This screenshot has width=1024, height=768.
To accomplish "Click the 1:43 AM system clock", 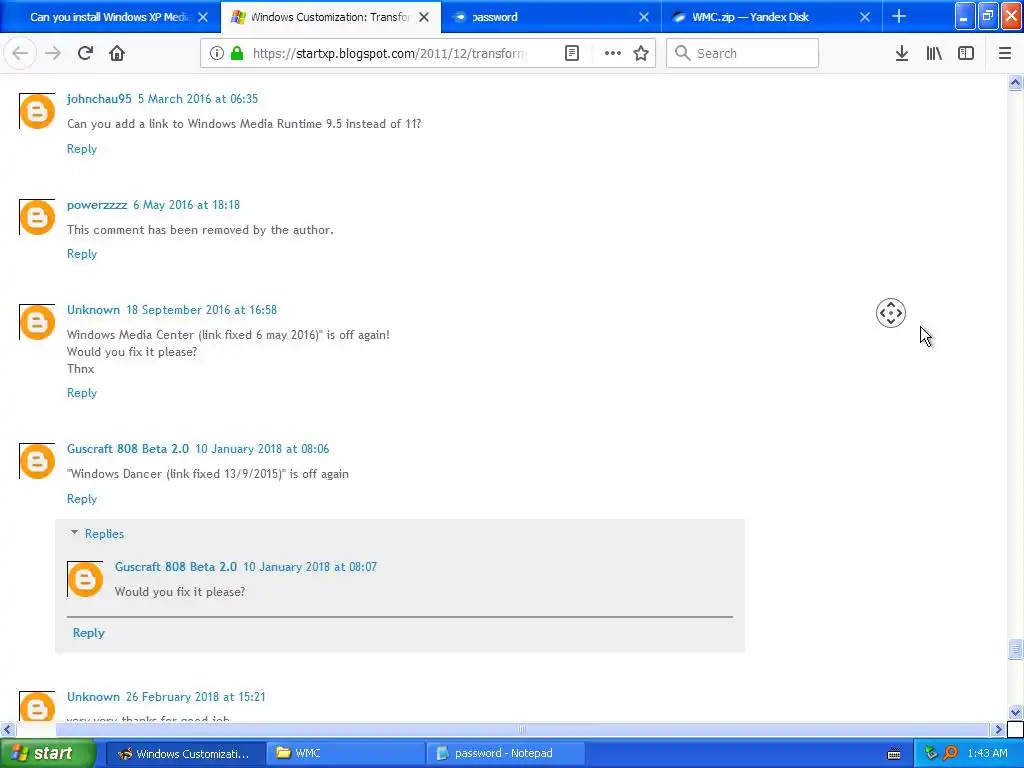I will point(987,754).
